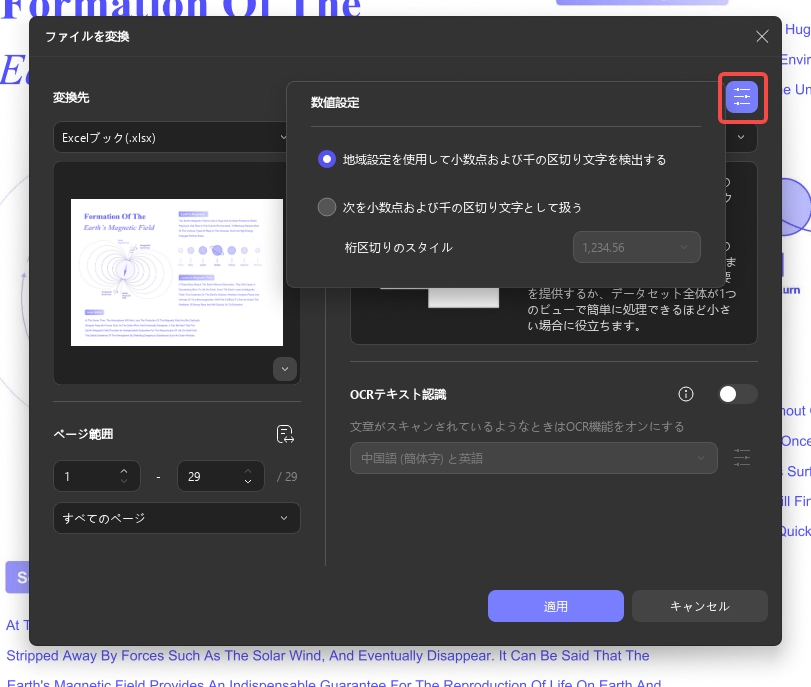Increase the start page number

(x=124, y=471)
